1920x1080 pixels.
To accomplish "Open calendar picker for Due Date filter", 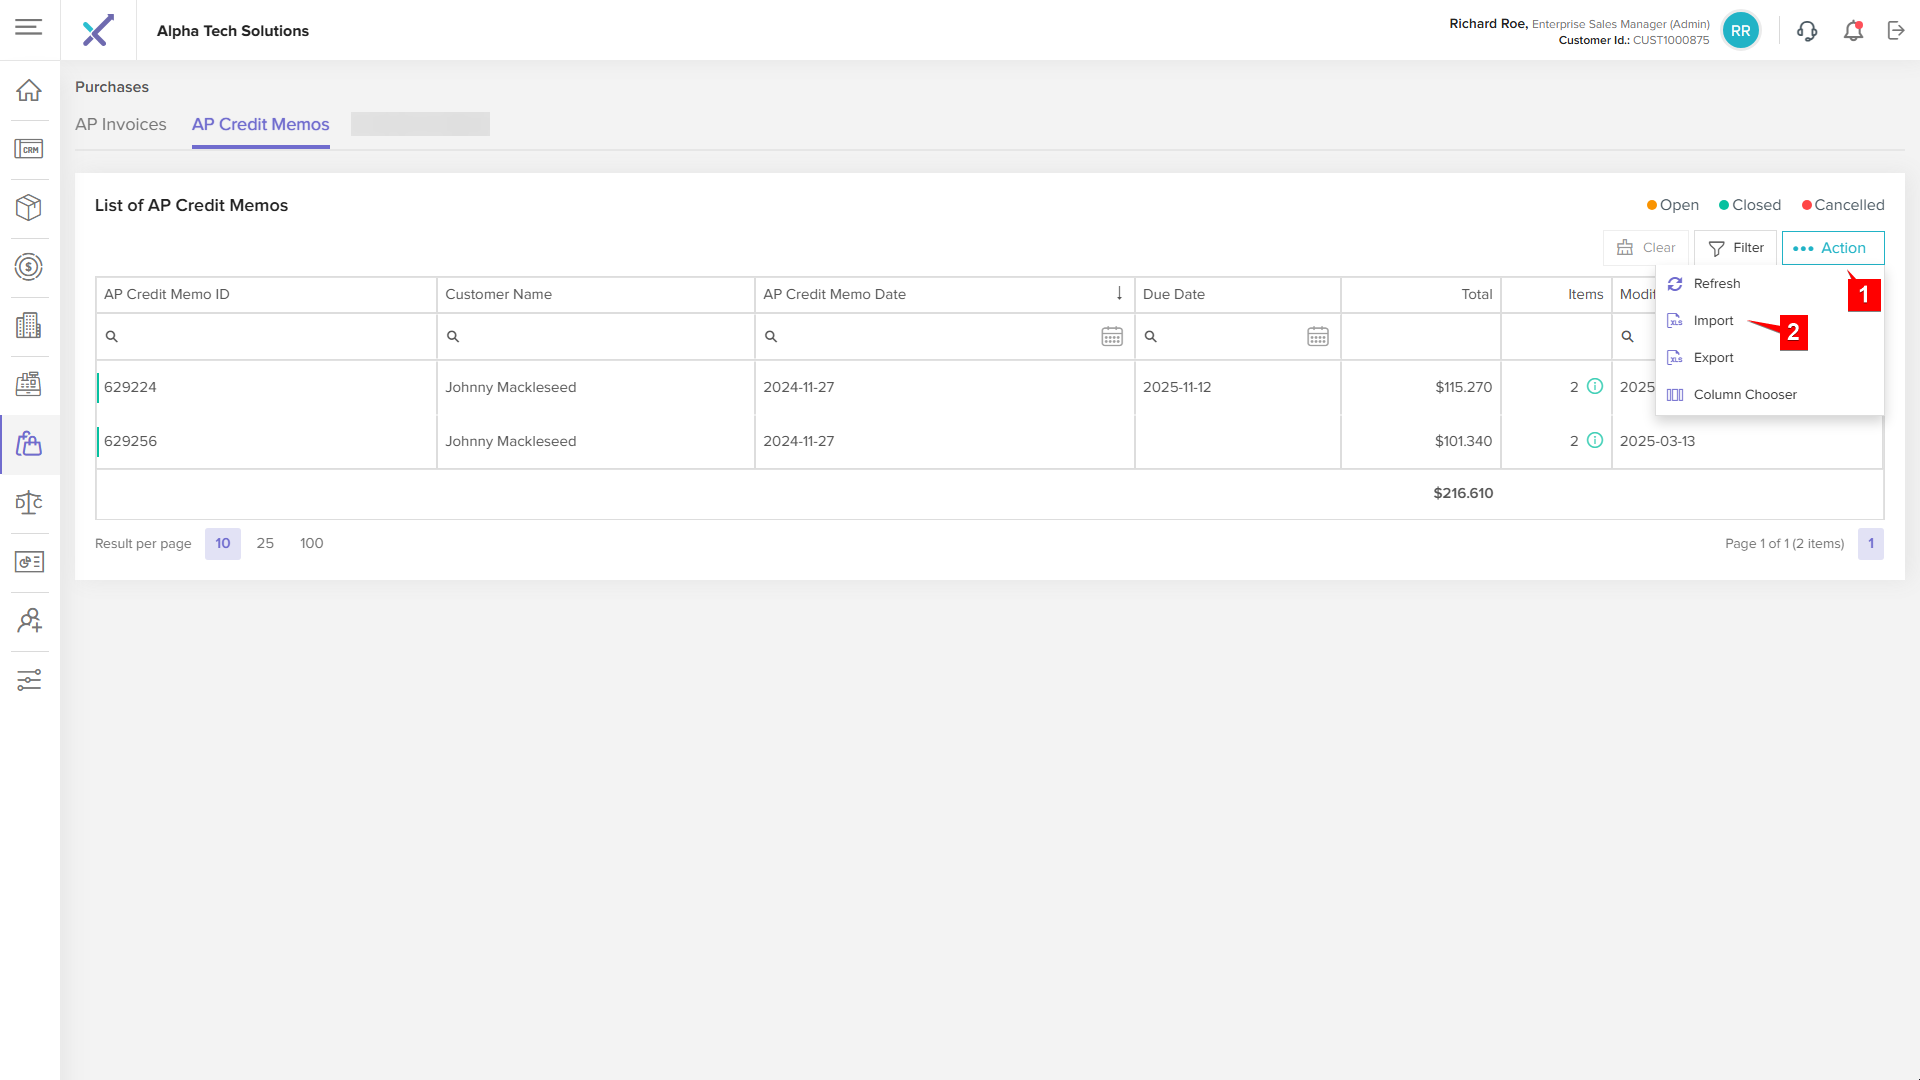I will [x=1318, y=337].
